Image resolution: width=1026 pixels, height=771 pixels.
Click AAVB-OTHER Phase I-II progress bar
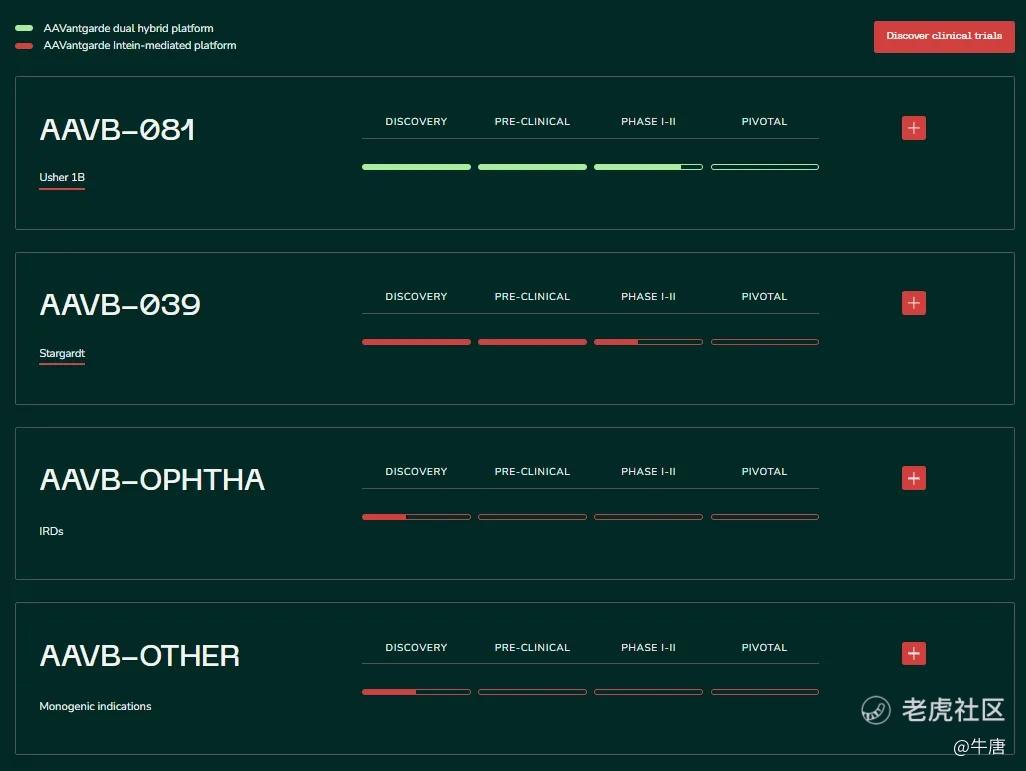click(x=648, y=692)
